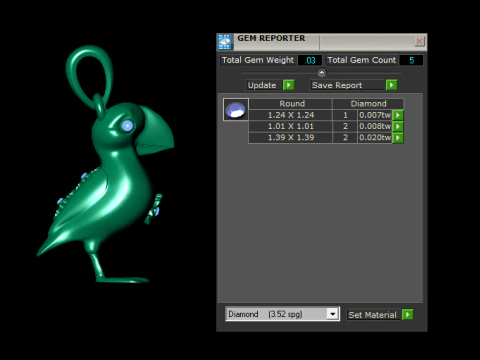Click the Total Gem Weight label
This screenshot has height=360, width=480.
tap(258, 60)
